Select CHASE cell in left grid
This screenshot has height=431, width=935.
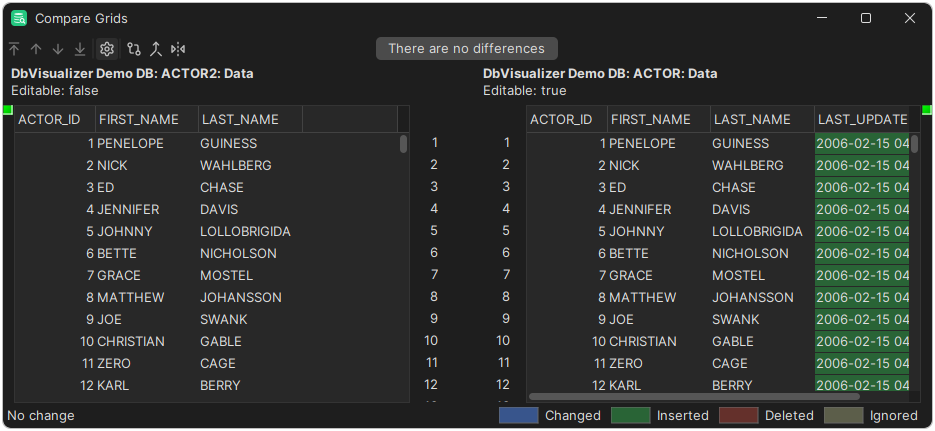coord(250,188)
